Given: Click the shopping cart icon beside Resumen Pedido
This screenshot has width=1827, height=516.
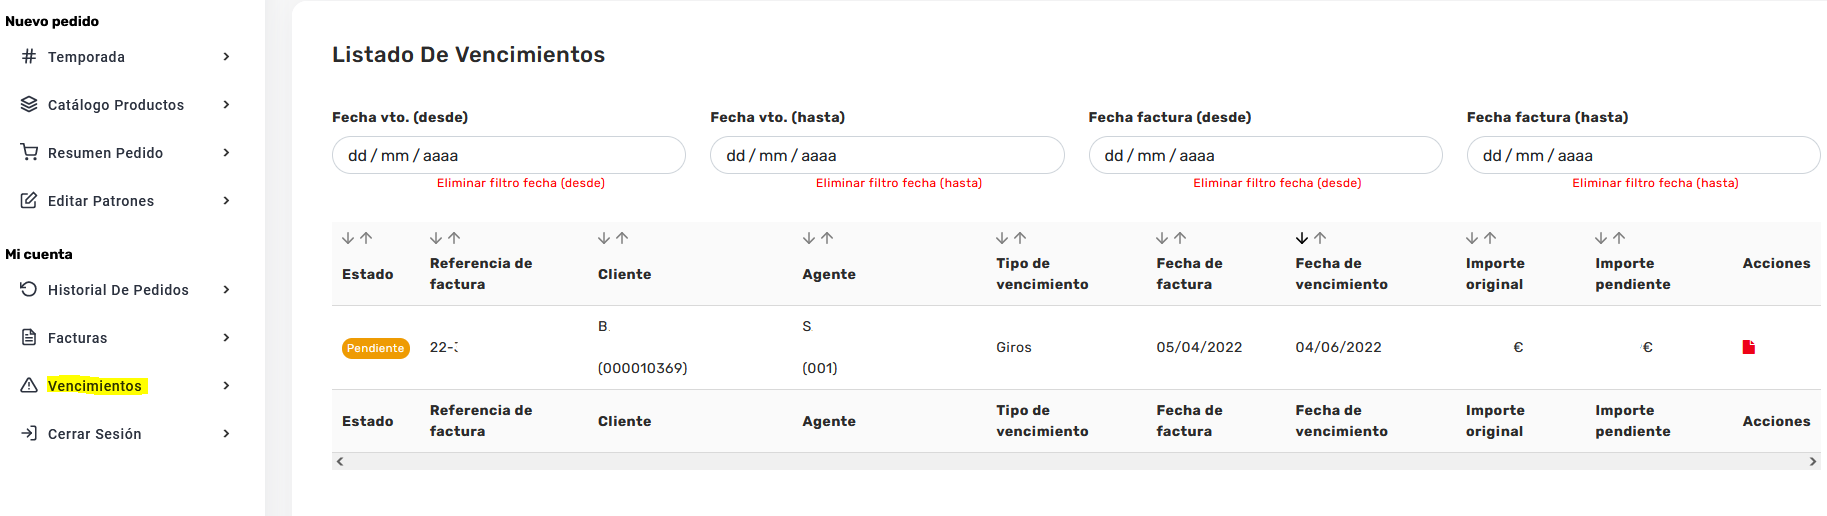Looking at the screenshot, I should (x=29, y=153).
